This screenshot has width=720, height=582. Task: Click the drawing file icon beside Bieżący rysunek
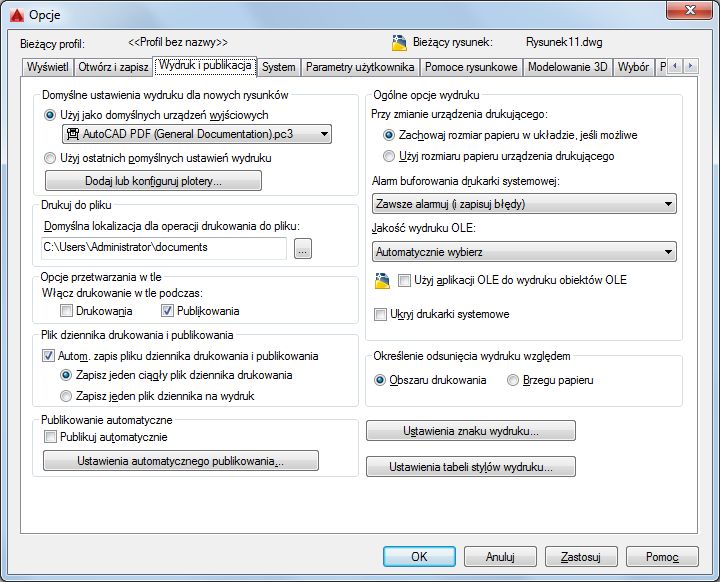point(399,42)
